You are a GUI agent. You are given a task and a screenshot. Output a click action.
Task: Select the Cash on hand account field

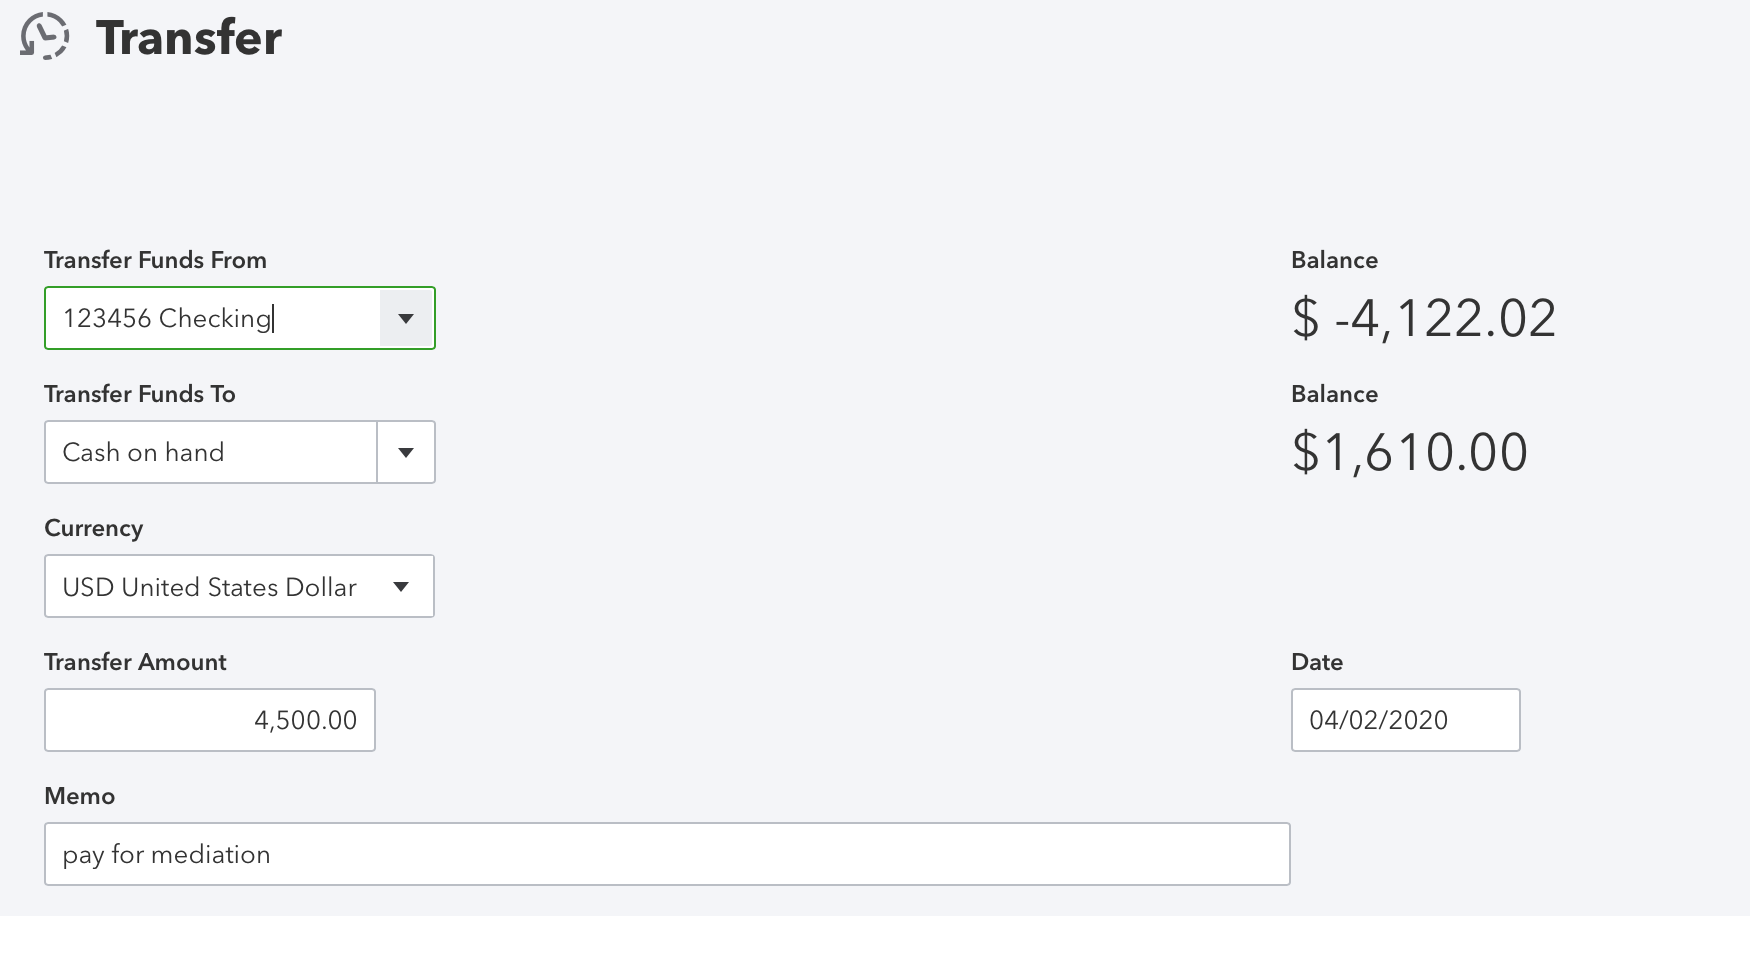click(211, 452)
